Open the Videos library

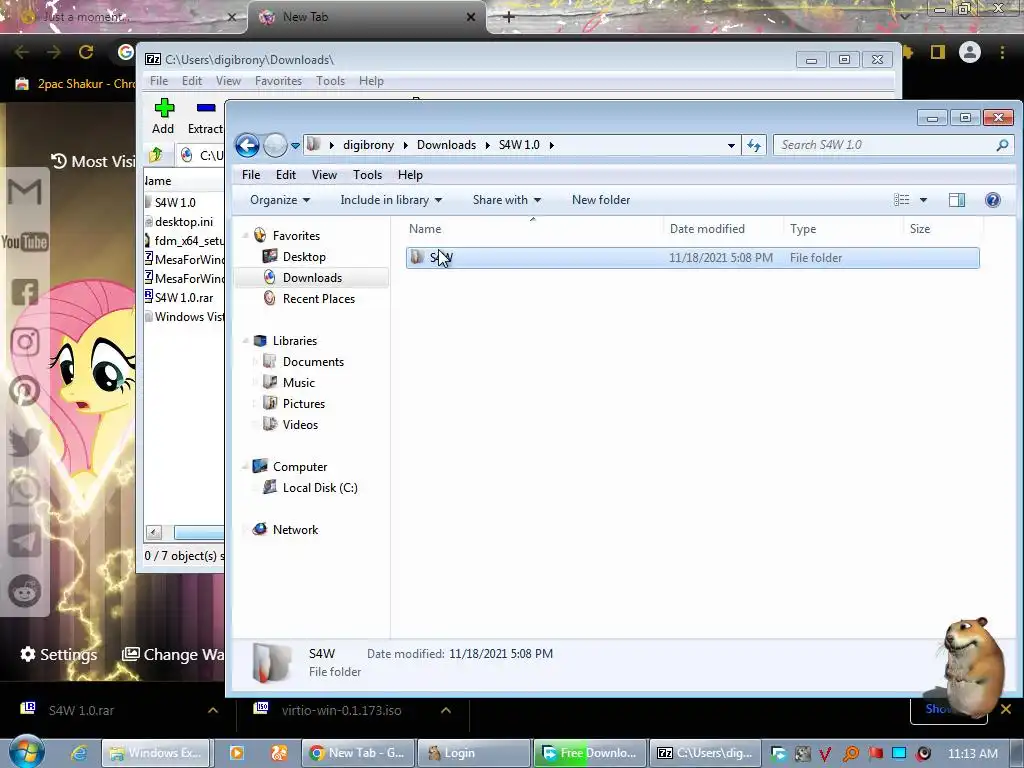tap(300, 424)
